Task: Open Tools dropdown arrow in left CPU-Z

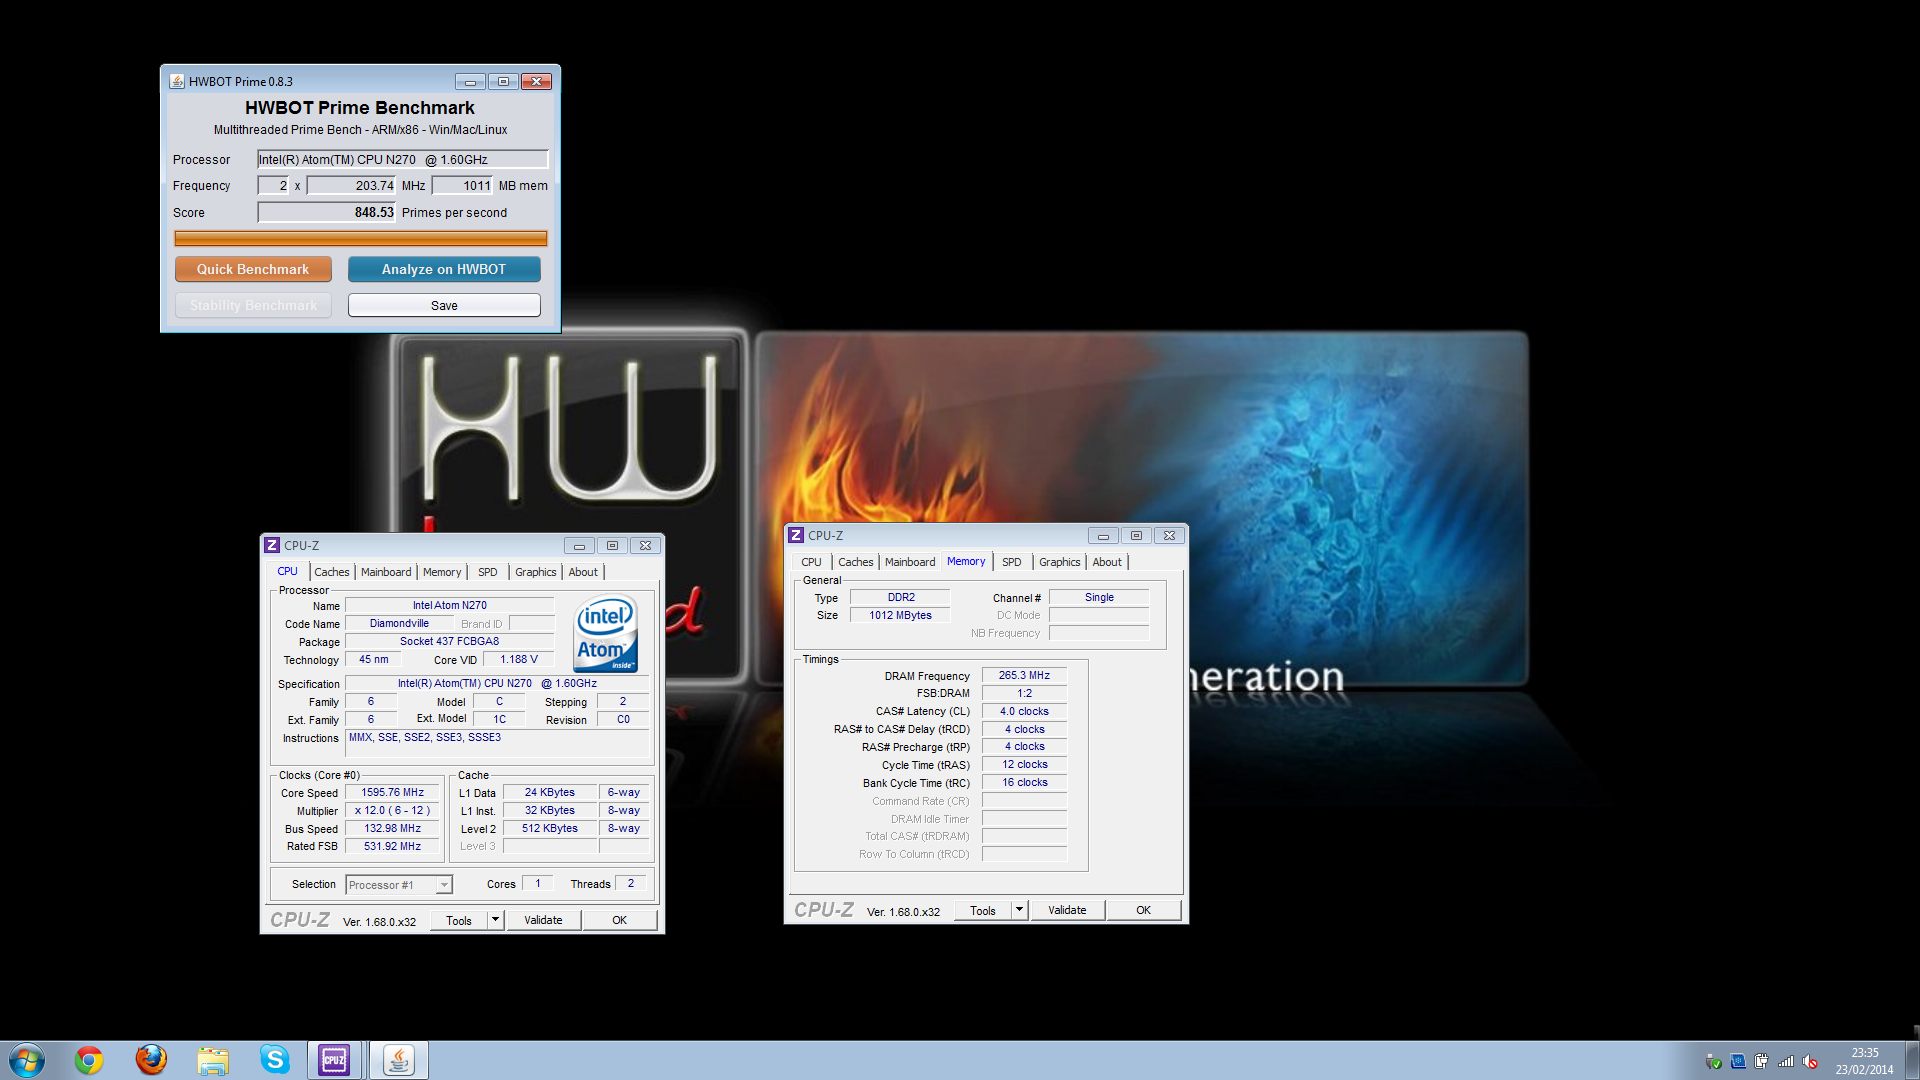Action: pos(495,920)
